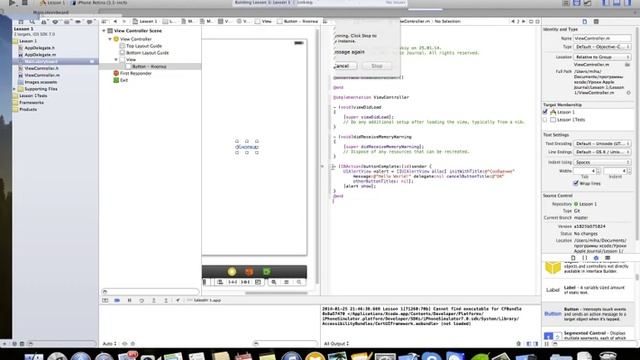Click Step Over in debug bar
This screenshot has width=640, height=360.
142,300
